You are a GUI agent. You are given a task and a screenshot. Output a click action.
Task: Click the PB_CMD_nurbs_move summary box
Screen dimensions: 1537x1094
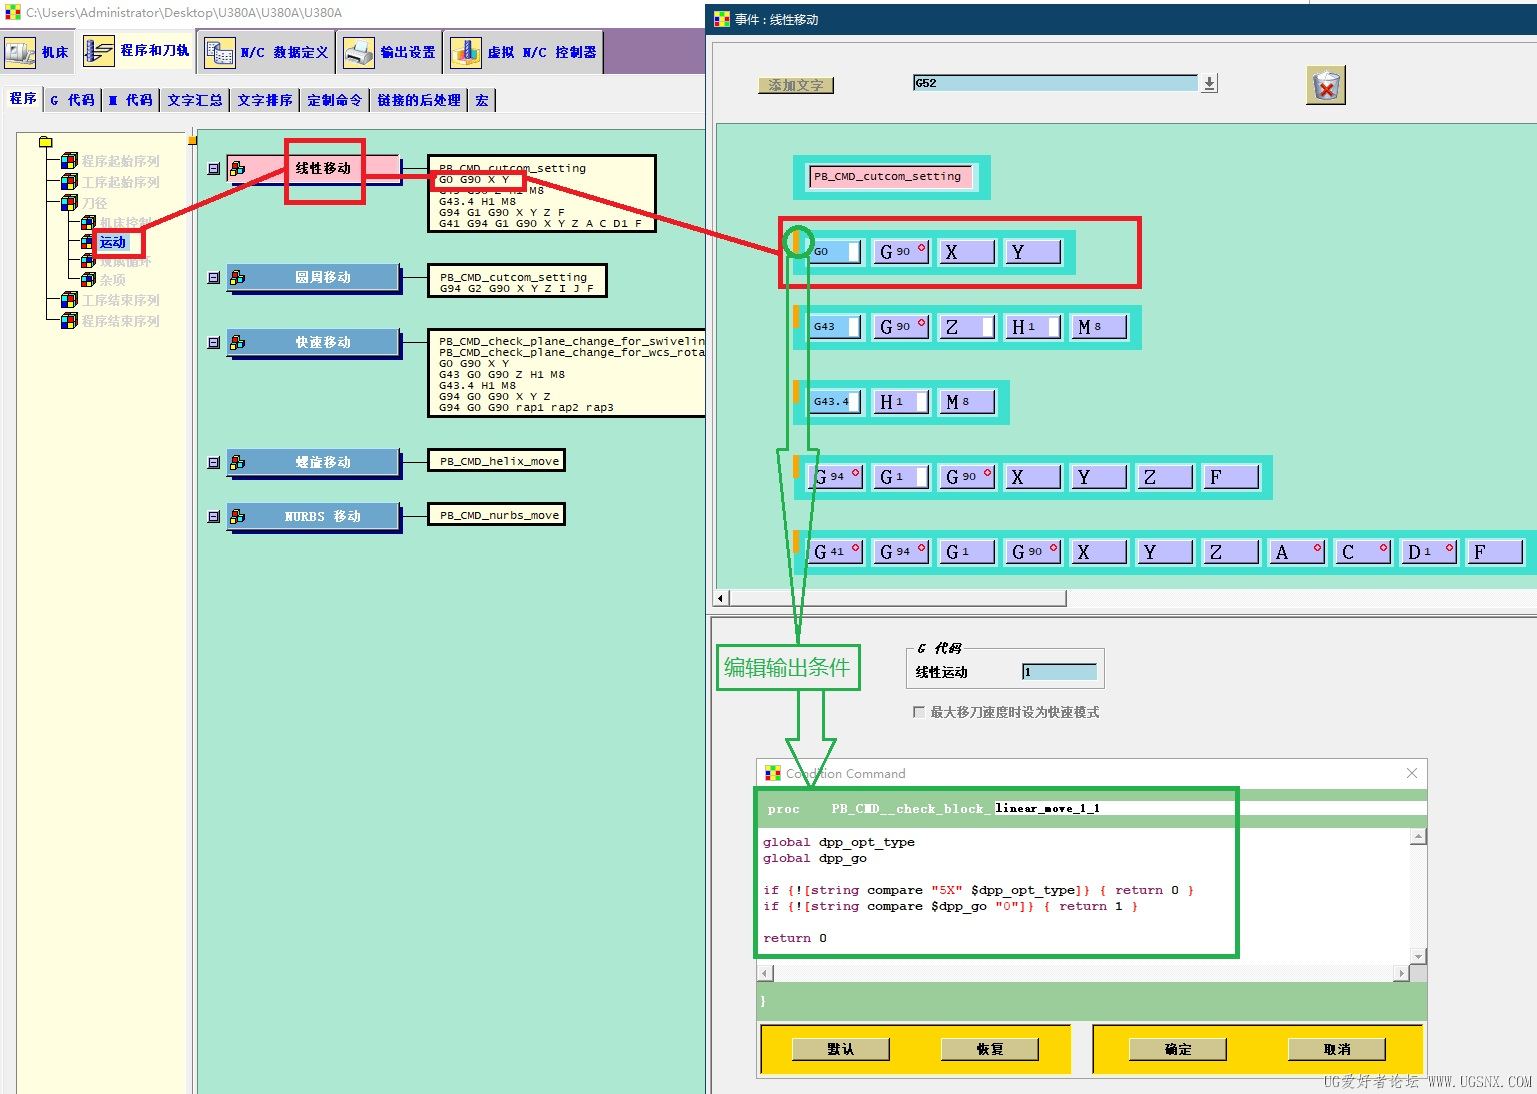pyautogui.click(x=497, y=515)
